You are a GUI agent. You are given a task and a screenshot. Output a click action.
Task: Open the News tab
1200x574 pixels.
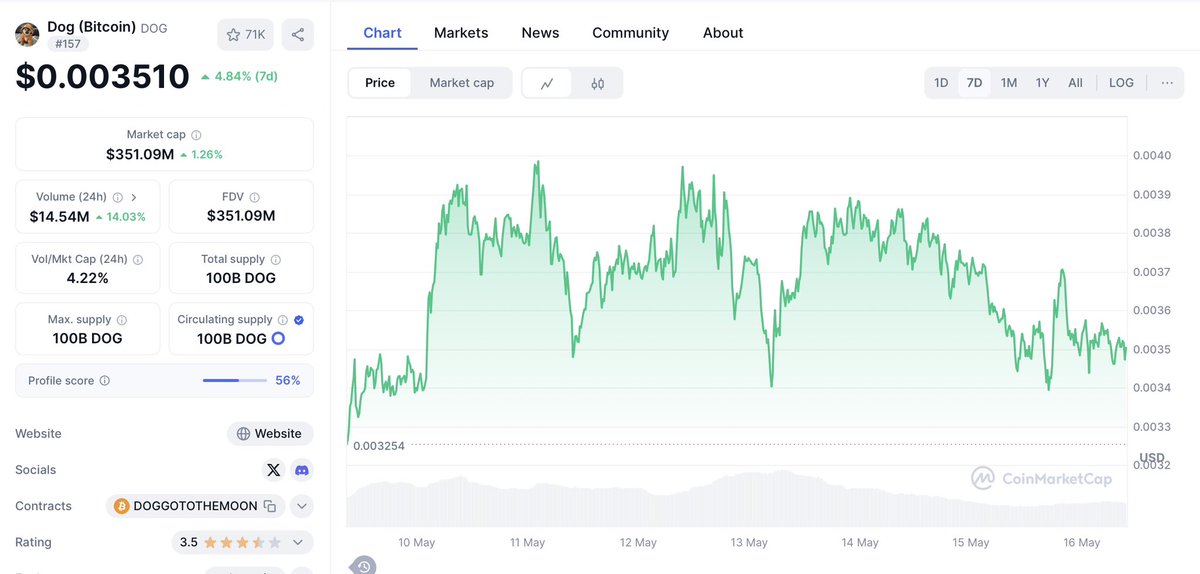[540, 33]
